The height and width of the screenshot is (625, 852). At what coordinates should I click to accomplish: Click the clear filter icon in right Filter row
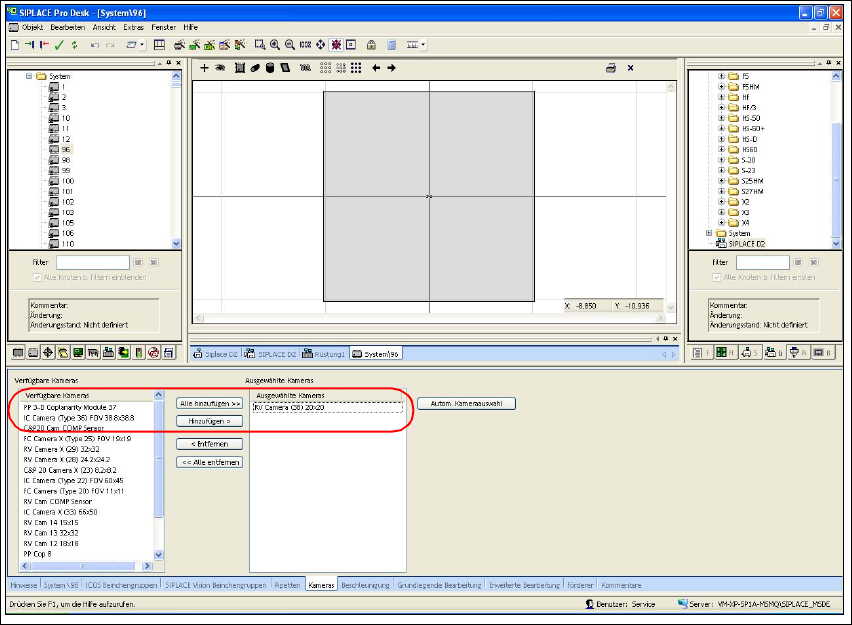[813, 262]
